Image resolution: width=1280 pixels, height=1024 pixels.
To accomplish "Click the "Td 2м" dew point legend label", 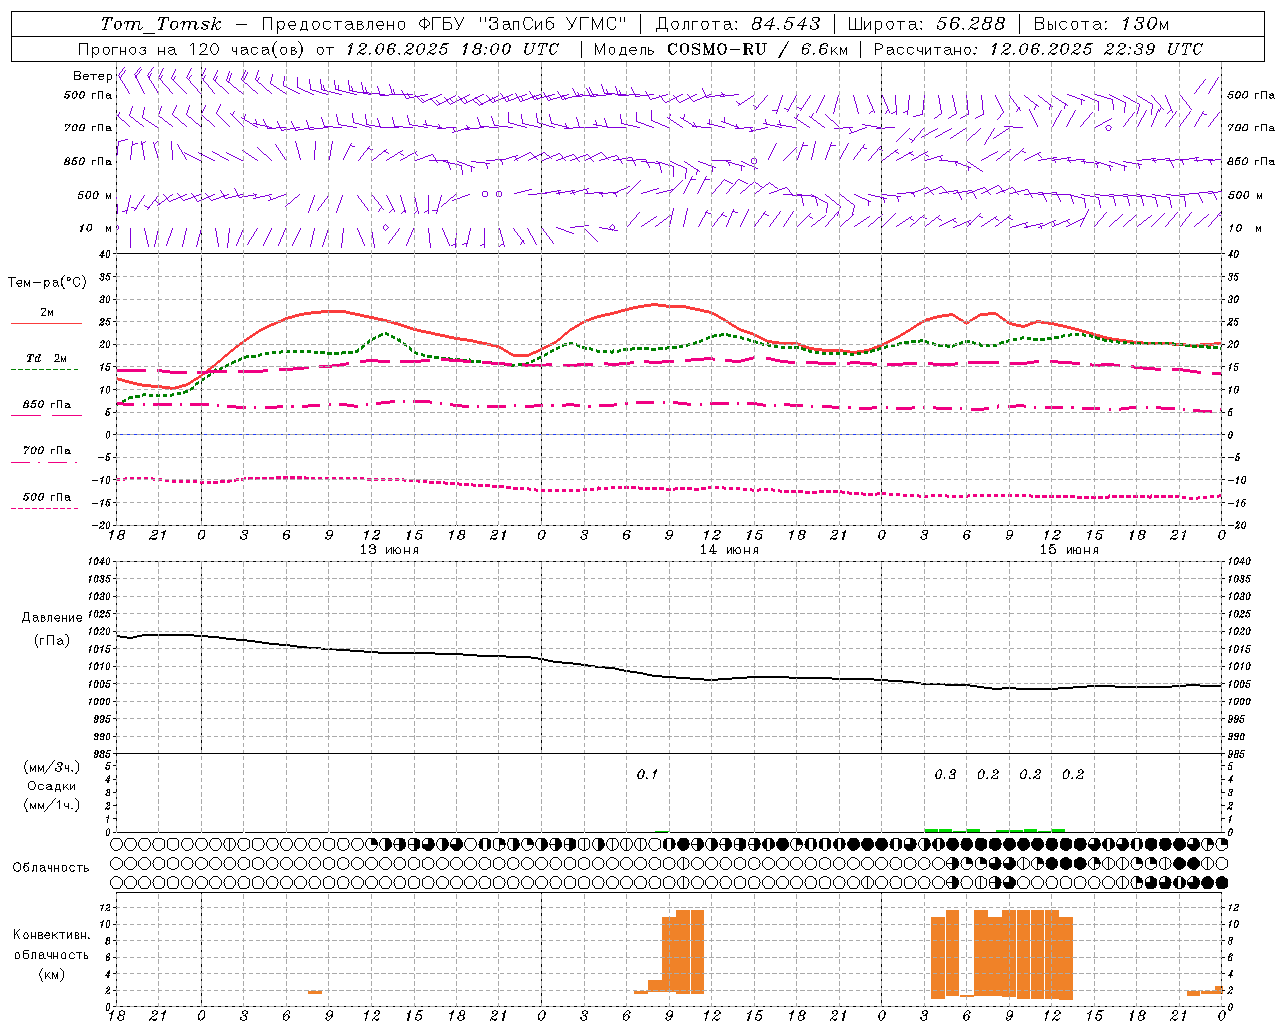I will [x=47, y=358].
